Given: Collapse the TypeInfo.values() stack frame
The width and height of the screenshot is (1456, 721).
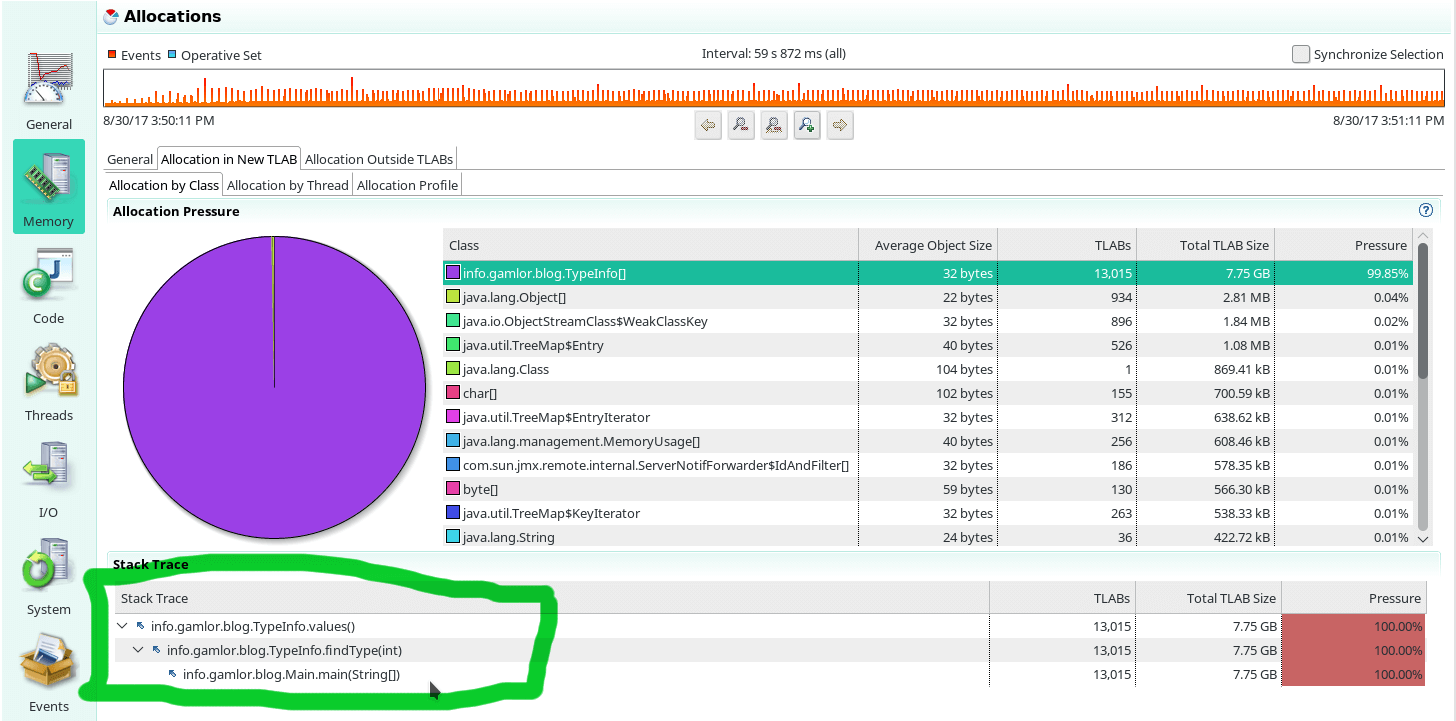Looking at the screenshot, I should click(123, 626).
